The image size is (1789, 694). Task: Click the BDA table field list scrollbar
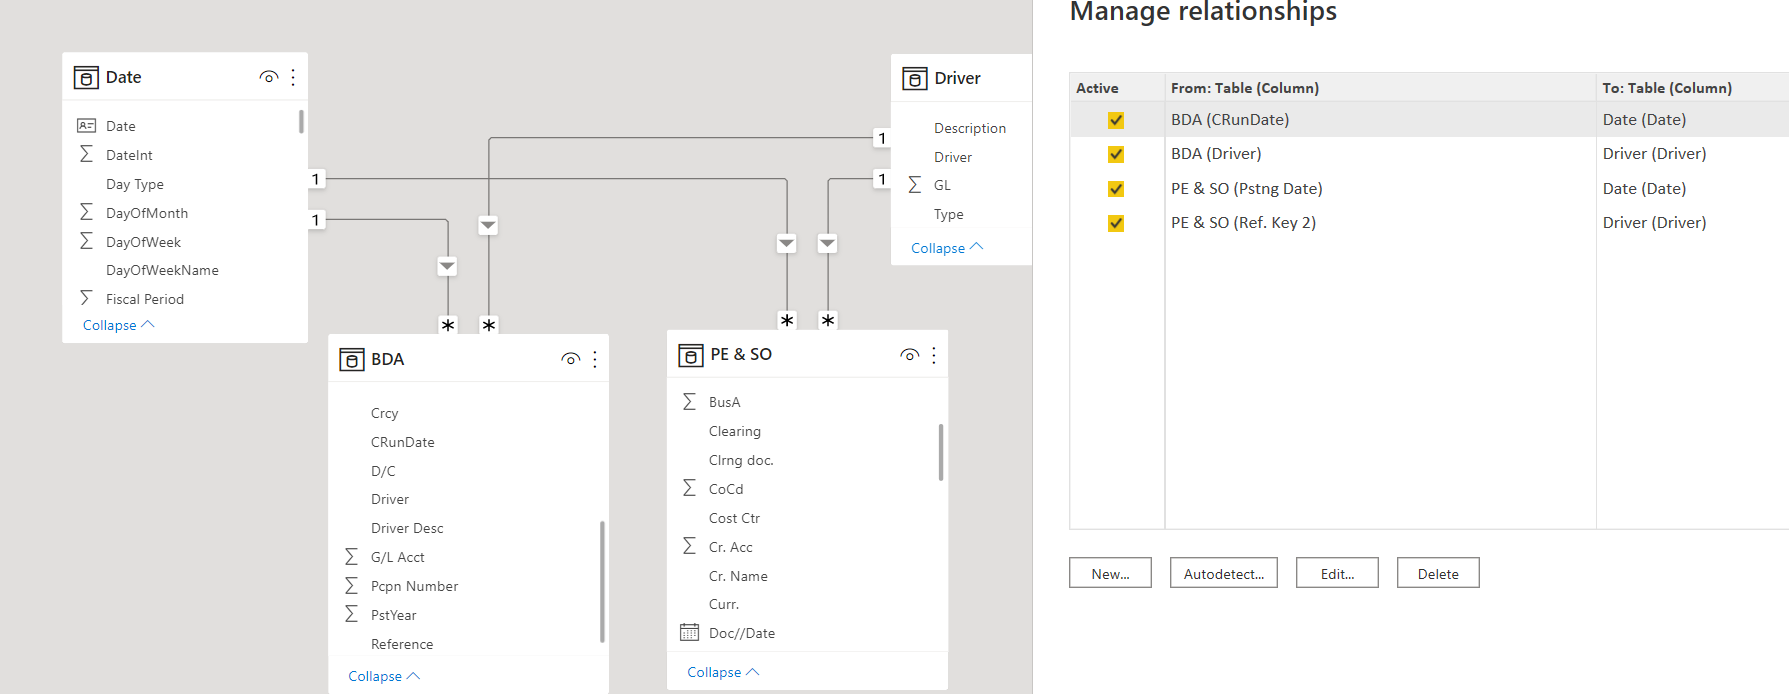click(602, 581)
